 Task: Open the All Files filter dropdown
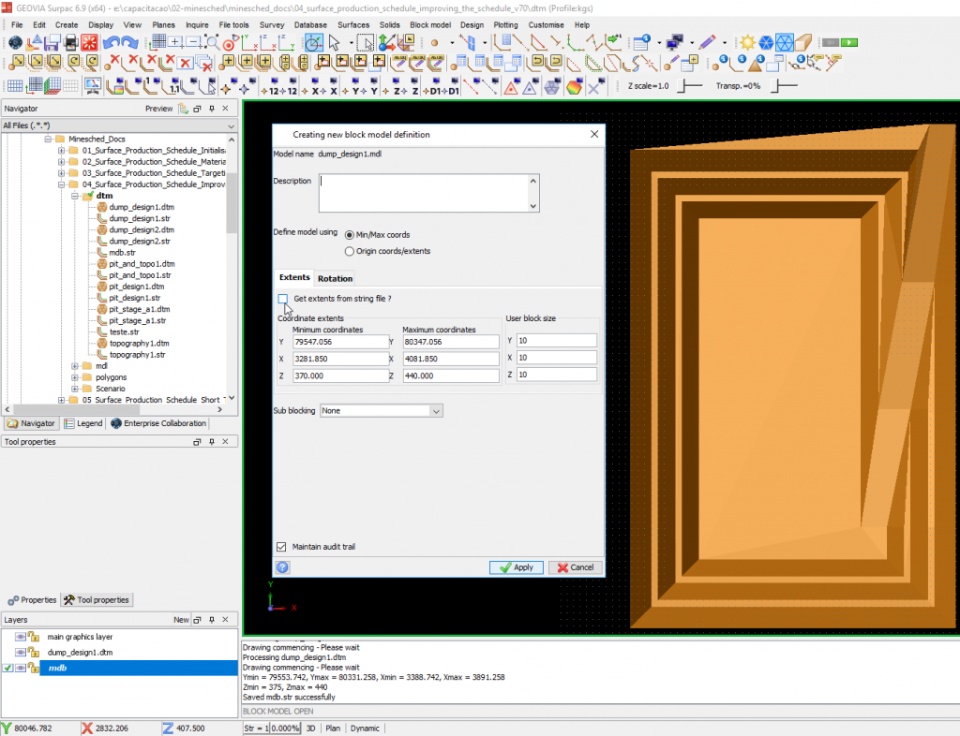231,127
